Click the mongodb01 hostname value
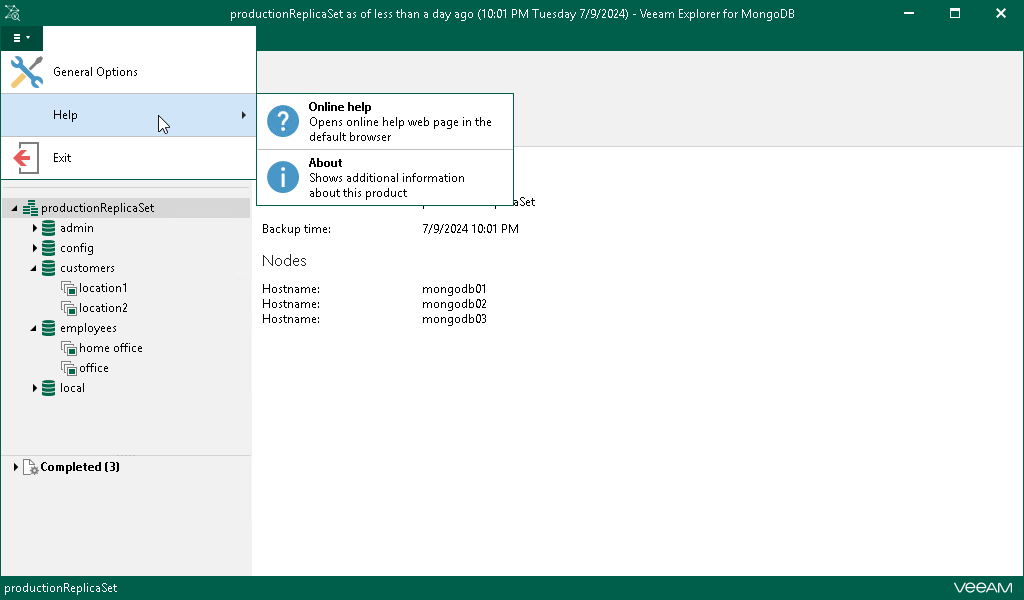This screenshot has width=1024, height=600. (x=455, y=289)
